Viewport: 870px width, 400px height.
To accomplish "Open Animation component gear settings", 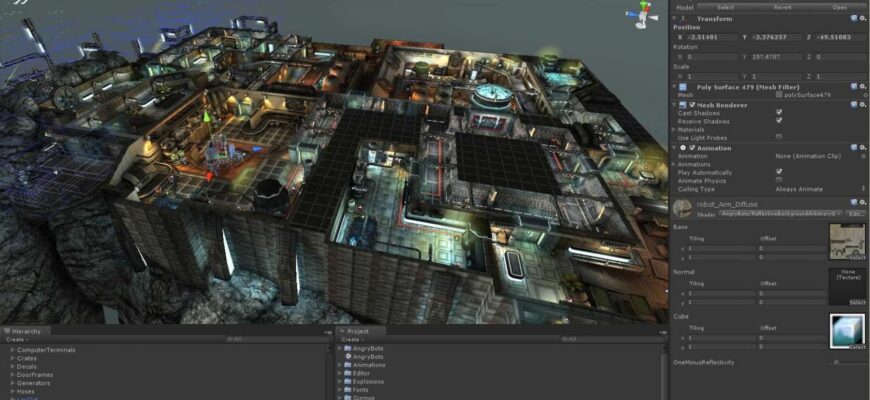I will [x=862, y=148].
